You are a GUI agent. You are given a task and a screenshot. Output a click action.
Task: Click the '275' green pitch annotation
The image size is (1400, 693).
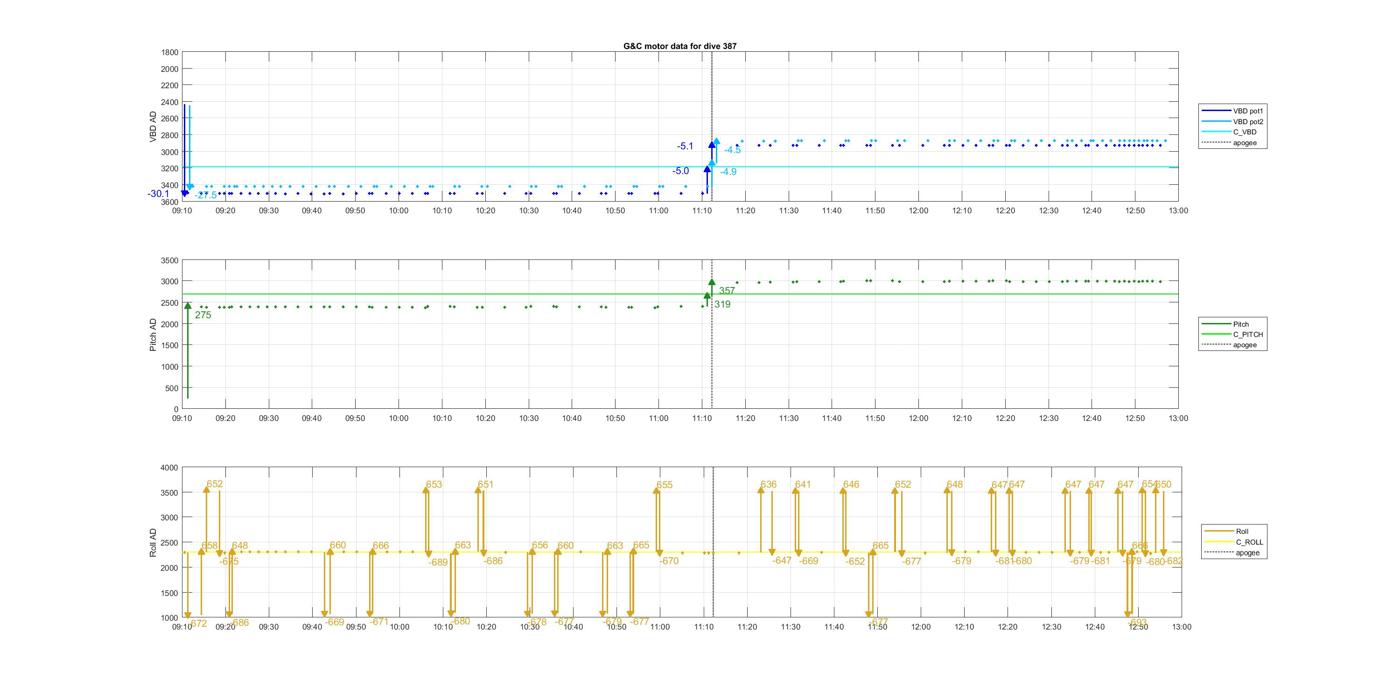coord(203,315)
